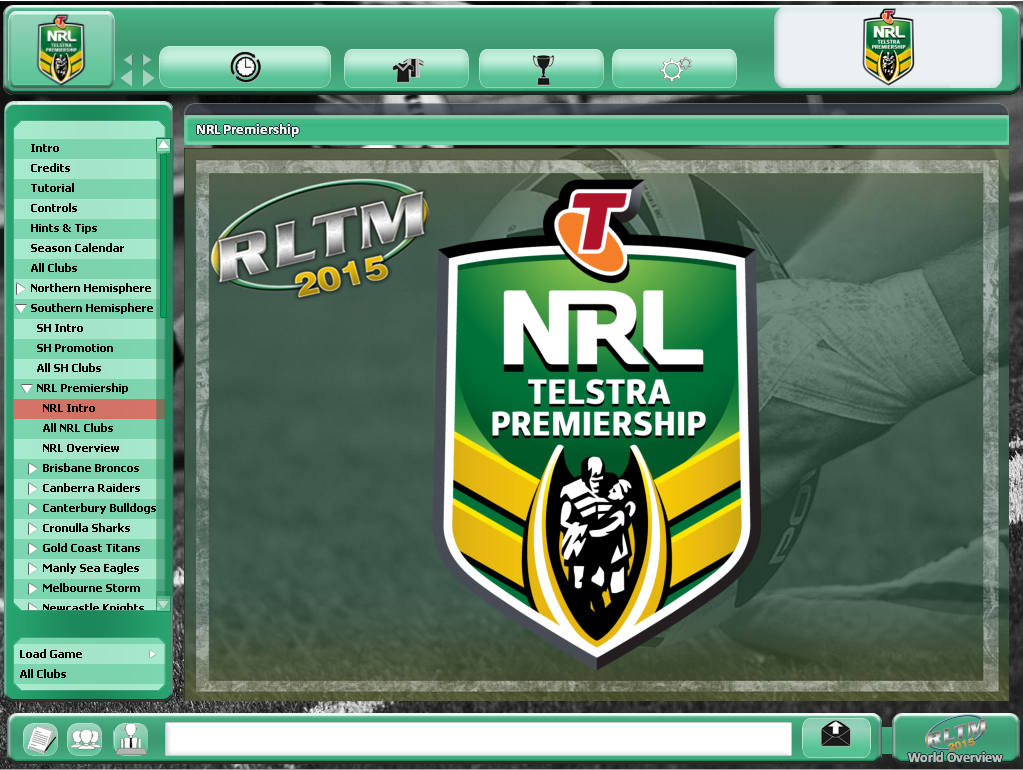Screen dimensions: 1023x770
Task: Open the Load Game submenu
Action: tap(89, 654)
